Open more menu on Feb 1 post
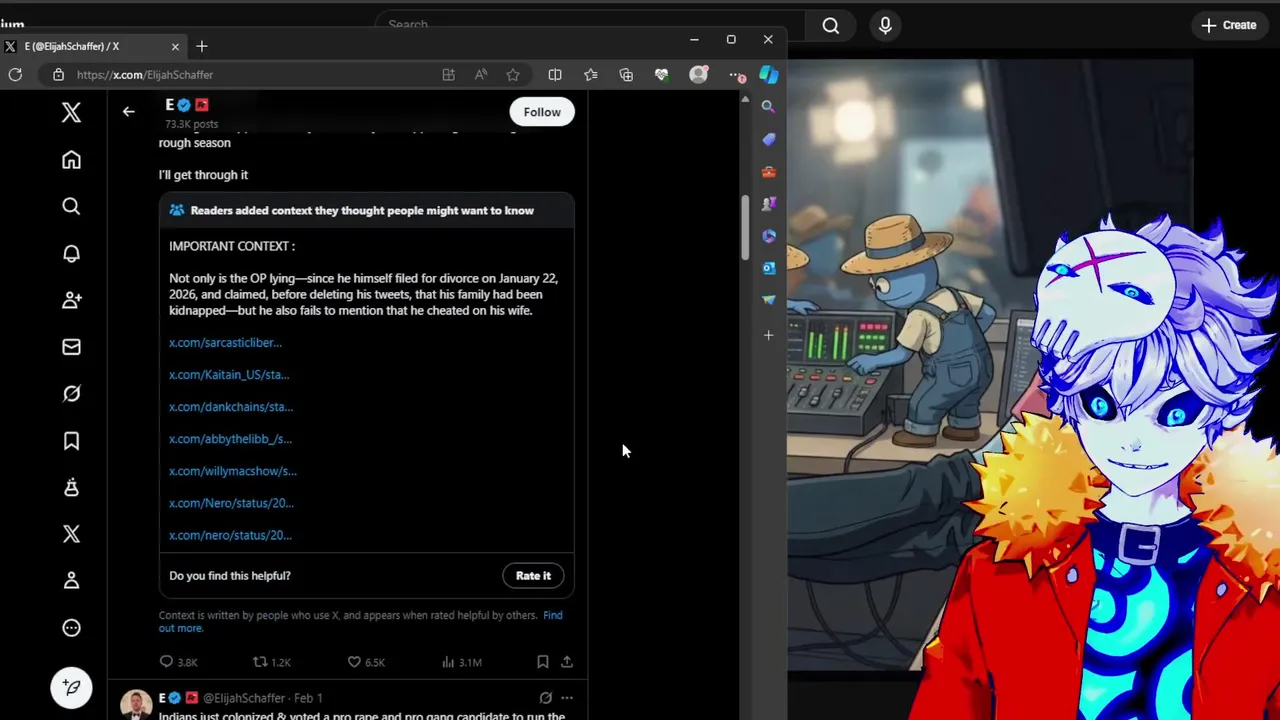Screen dimensions: 1280x720 click(x=566, y=698)
